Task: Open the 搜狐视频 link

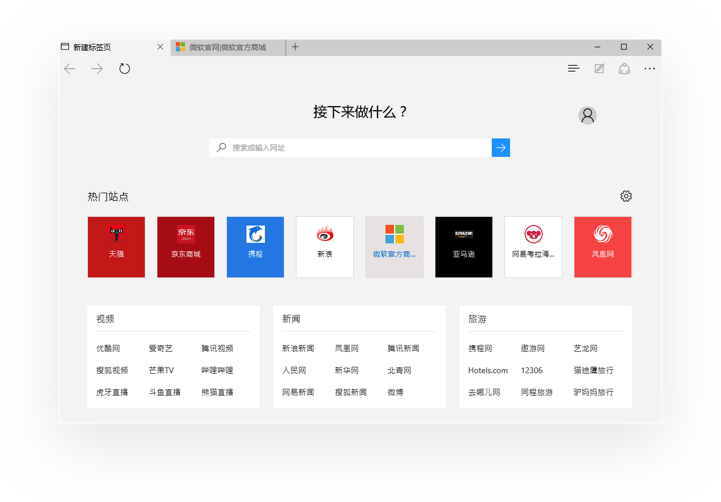Action: pyautogui.click(x=112, y=371)
